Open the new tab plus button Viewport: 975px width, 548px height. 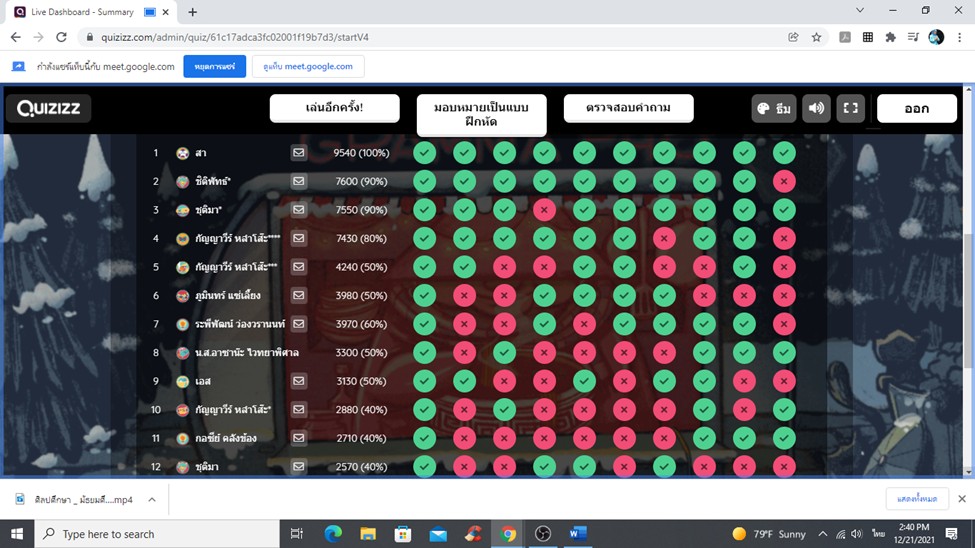pyautogui.click(x=193, y=12)
